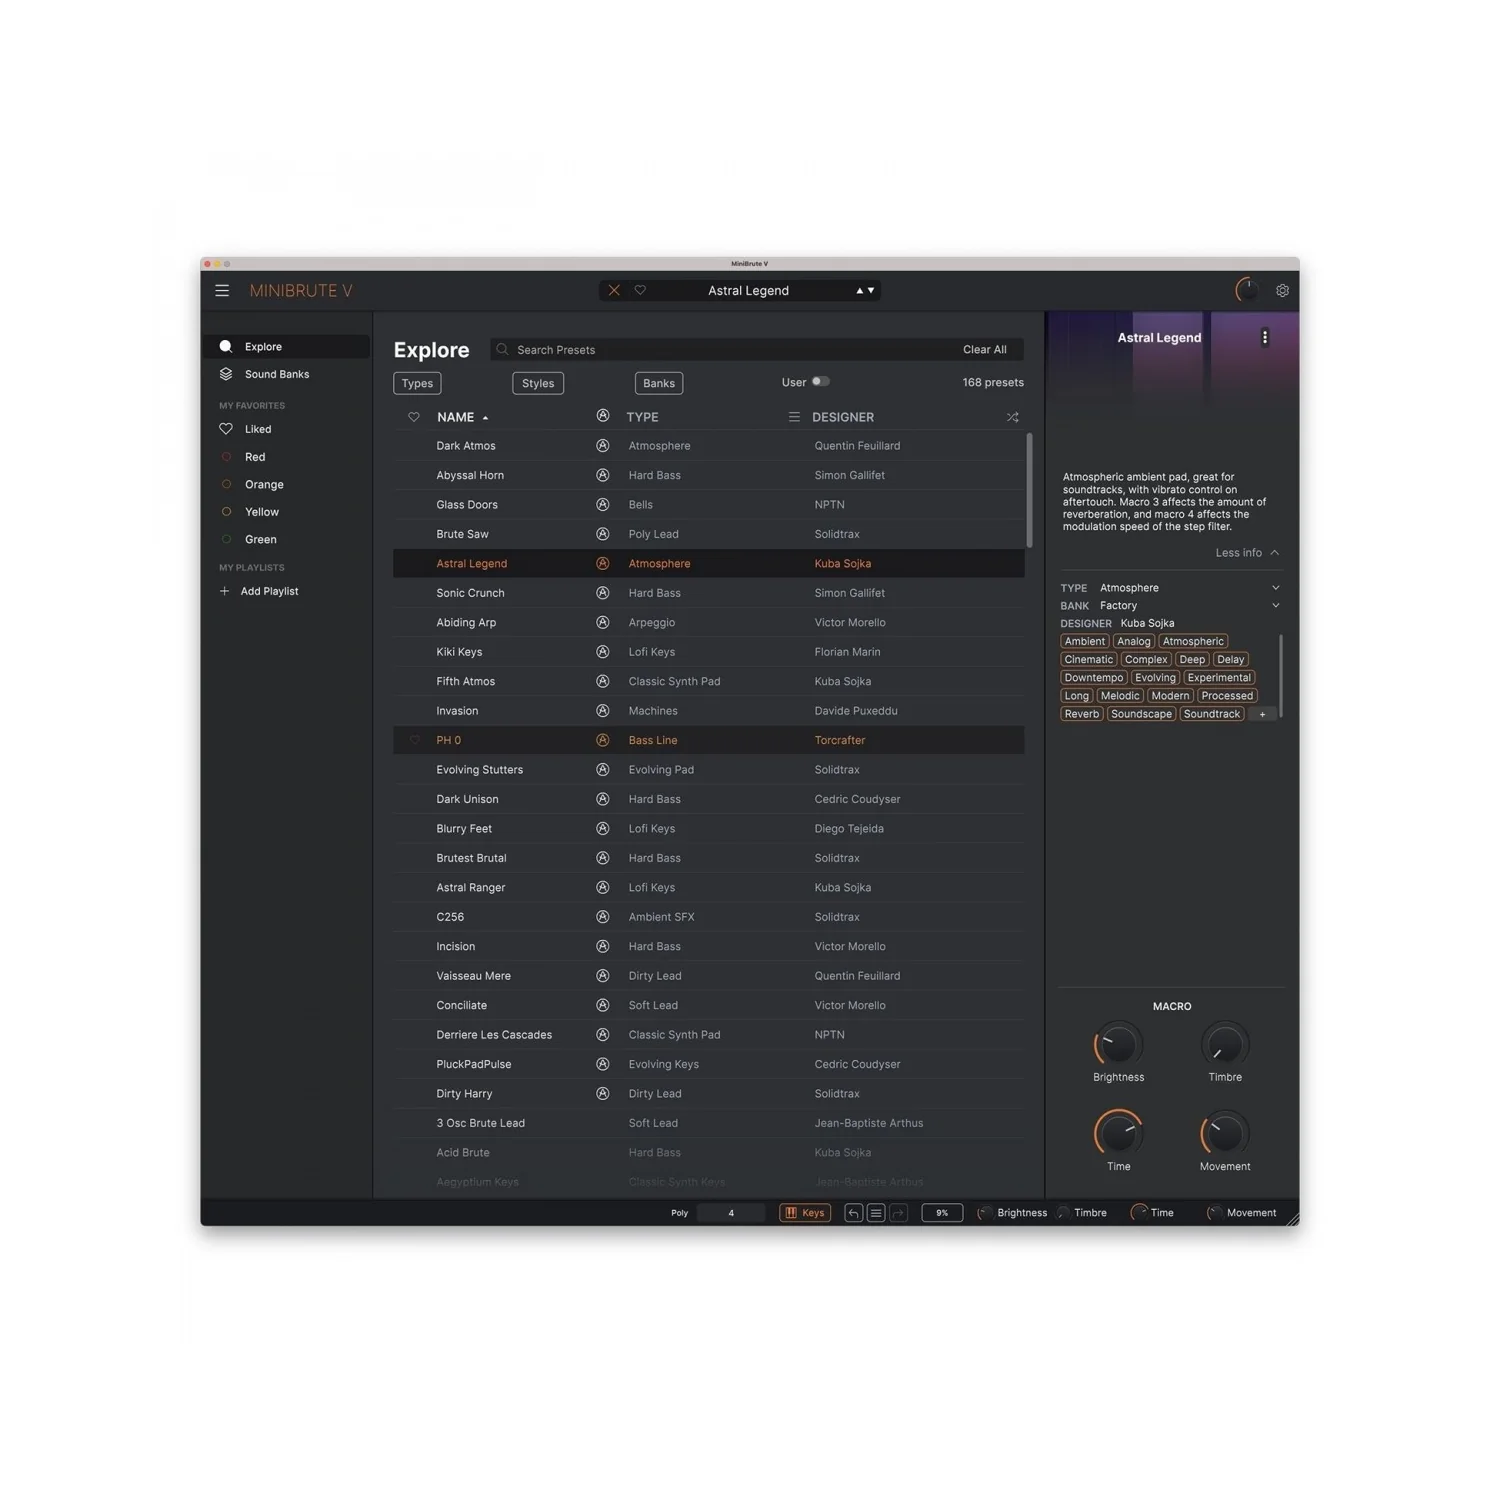Open the three-dot menu for Astral Legend

click(1265, 338)
